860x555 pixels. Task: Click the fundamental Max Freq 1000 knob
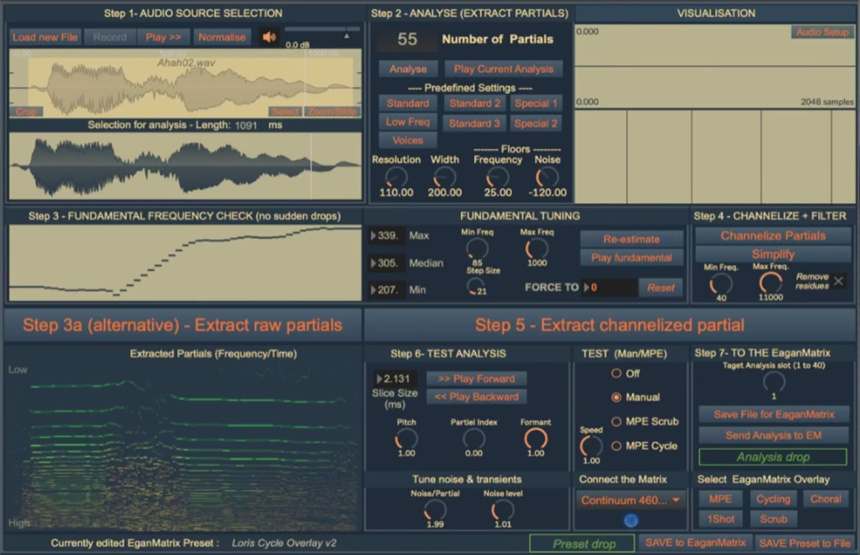click(536, 248)
